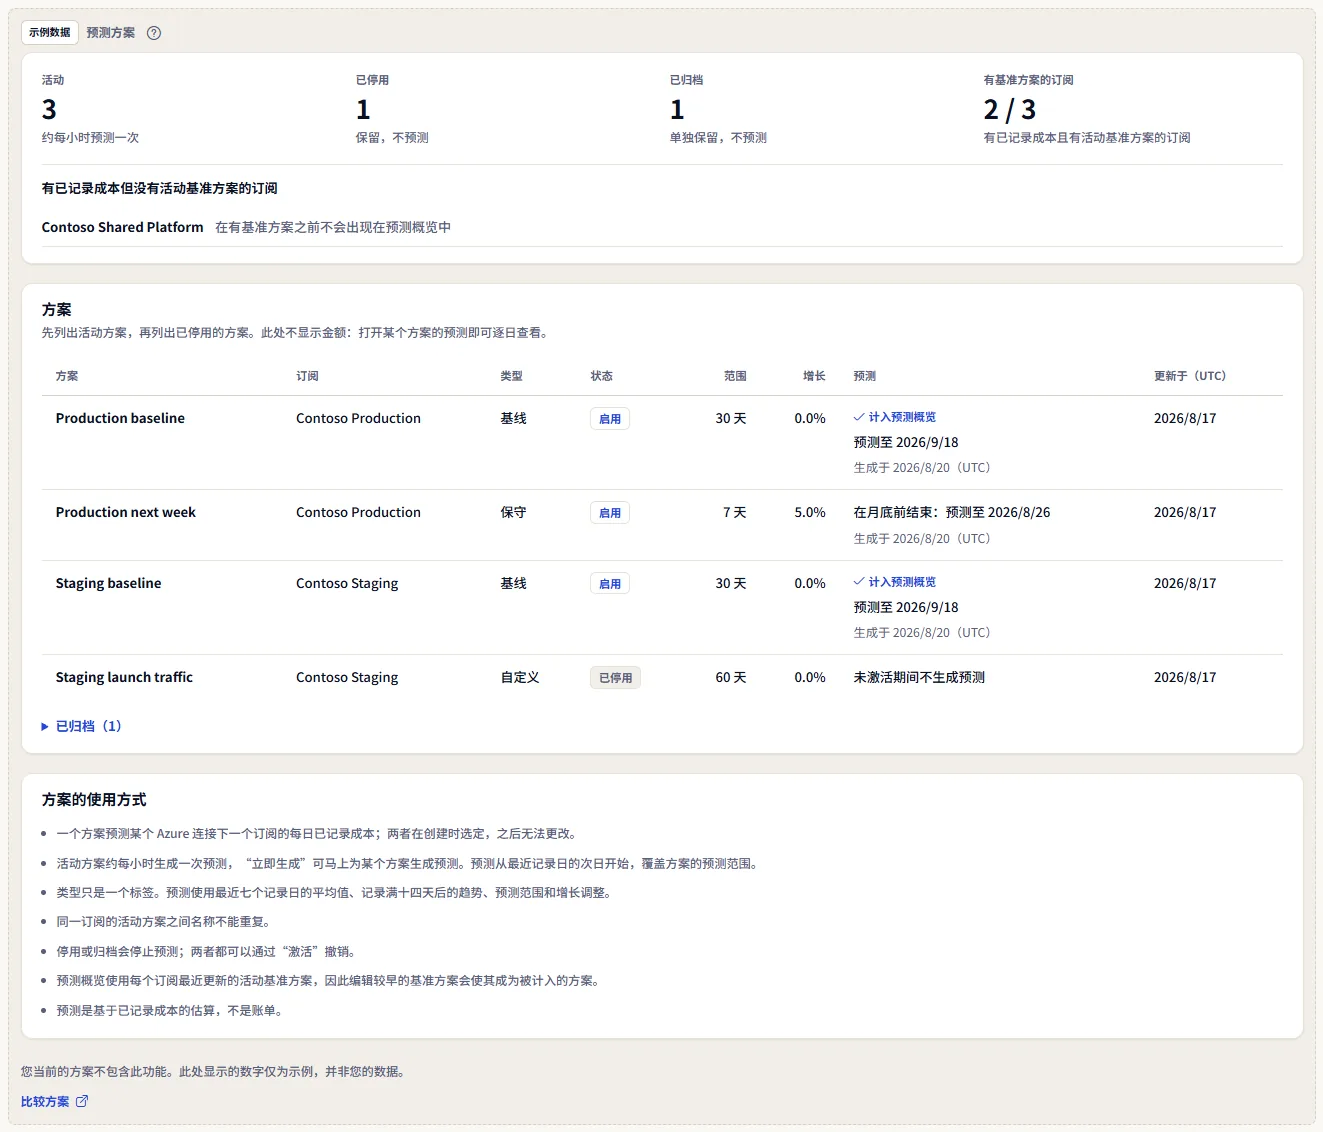Click the 约每小时预测一次 caption
This screenshot has width=1323, height=1132.
[x=90, y=138]
